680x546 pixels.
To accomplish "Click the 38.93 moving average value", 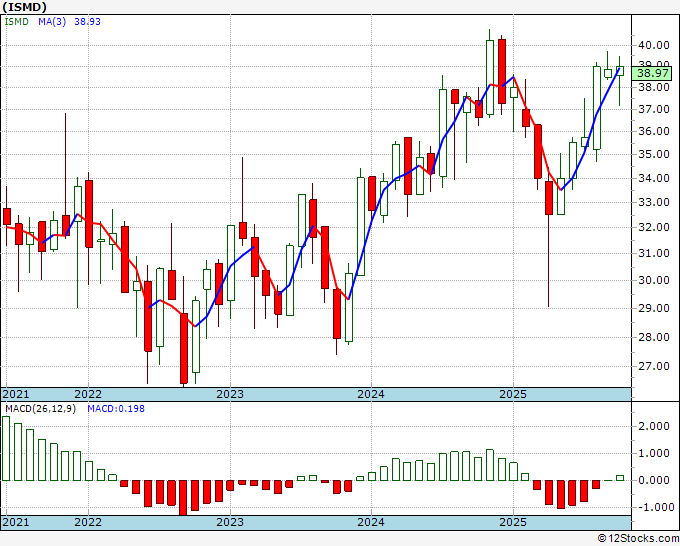I will [x=87, y=21].
